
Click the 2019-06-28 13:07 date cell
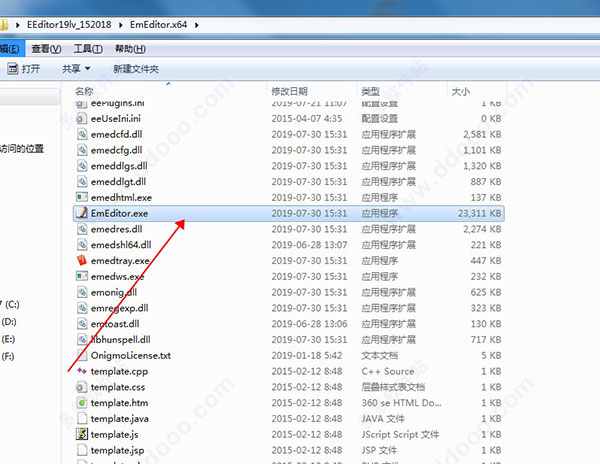pos(309,245)
